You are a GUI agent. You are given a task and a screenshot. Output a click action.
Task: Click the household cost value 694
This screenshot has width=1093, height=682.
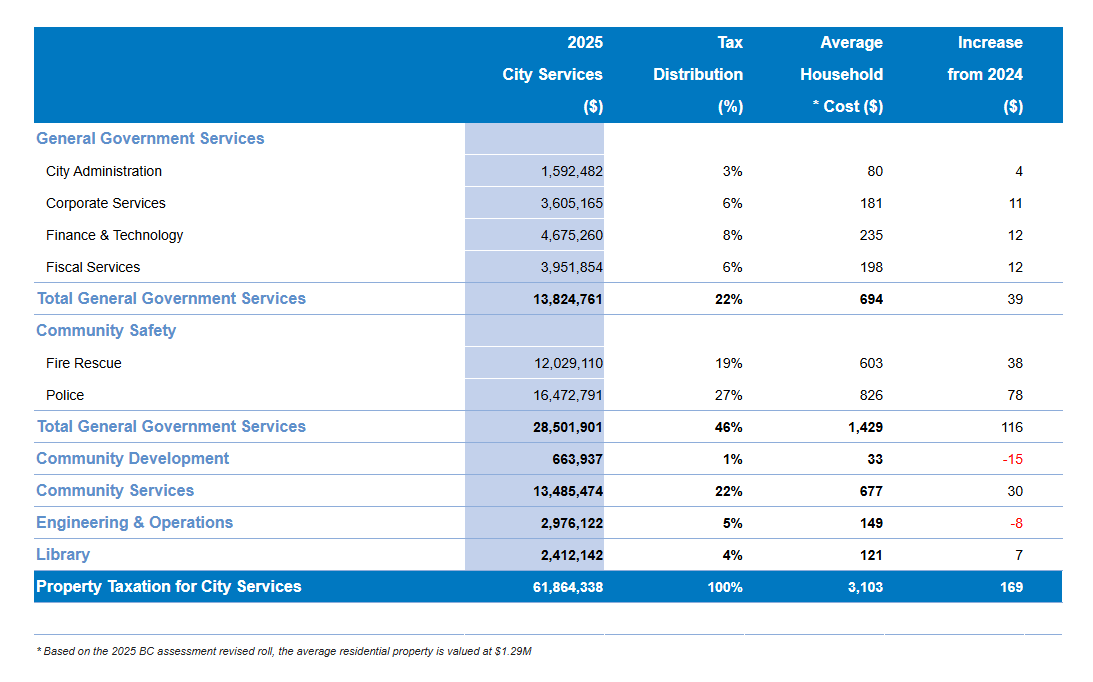tap(871, 300)
